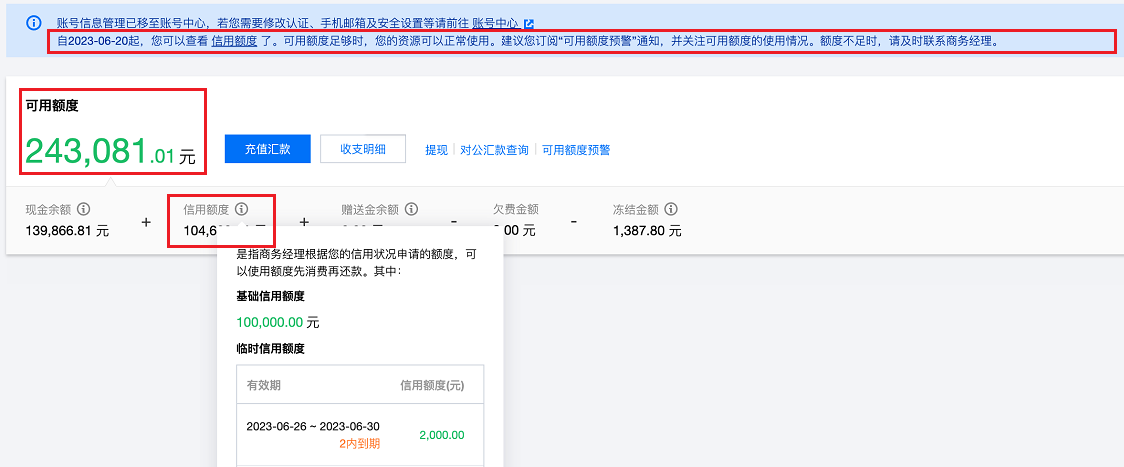The height and width of the screenshot is (467, 1124).
Task: Click the info icon beside 冻结金额
Action: [671, 210]
